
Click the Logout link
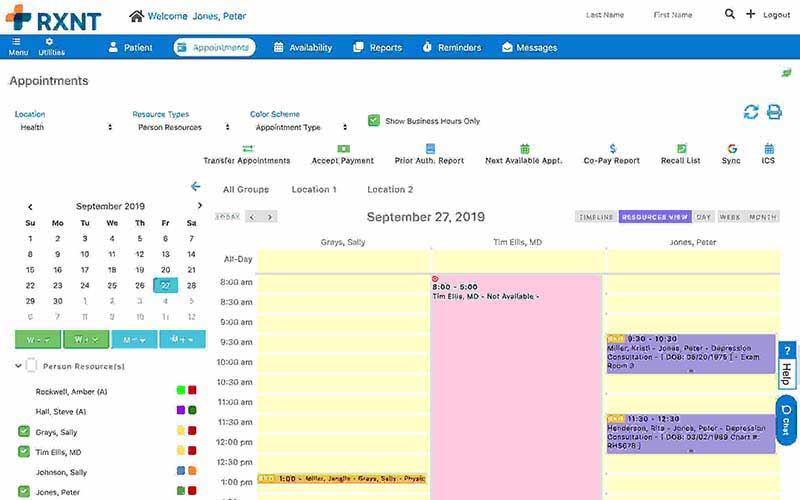777,15
